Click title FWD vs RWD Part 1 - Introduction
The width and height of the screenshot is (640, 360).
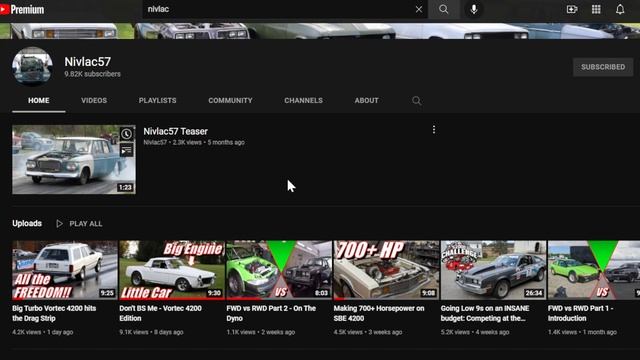tap(580, 313)
